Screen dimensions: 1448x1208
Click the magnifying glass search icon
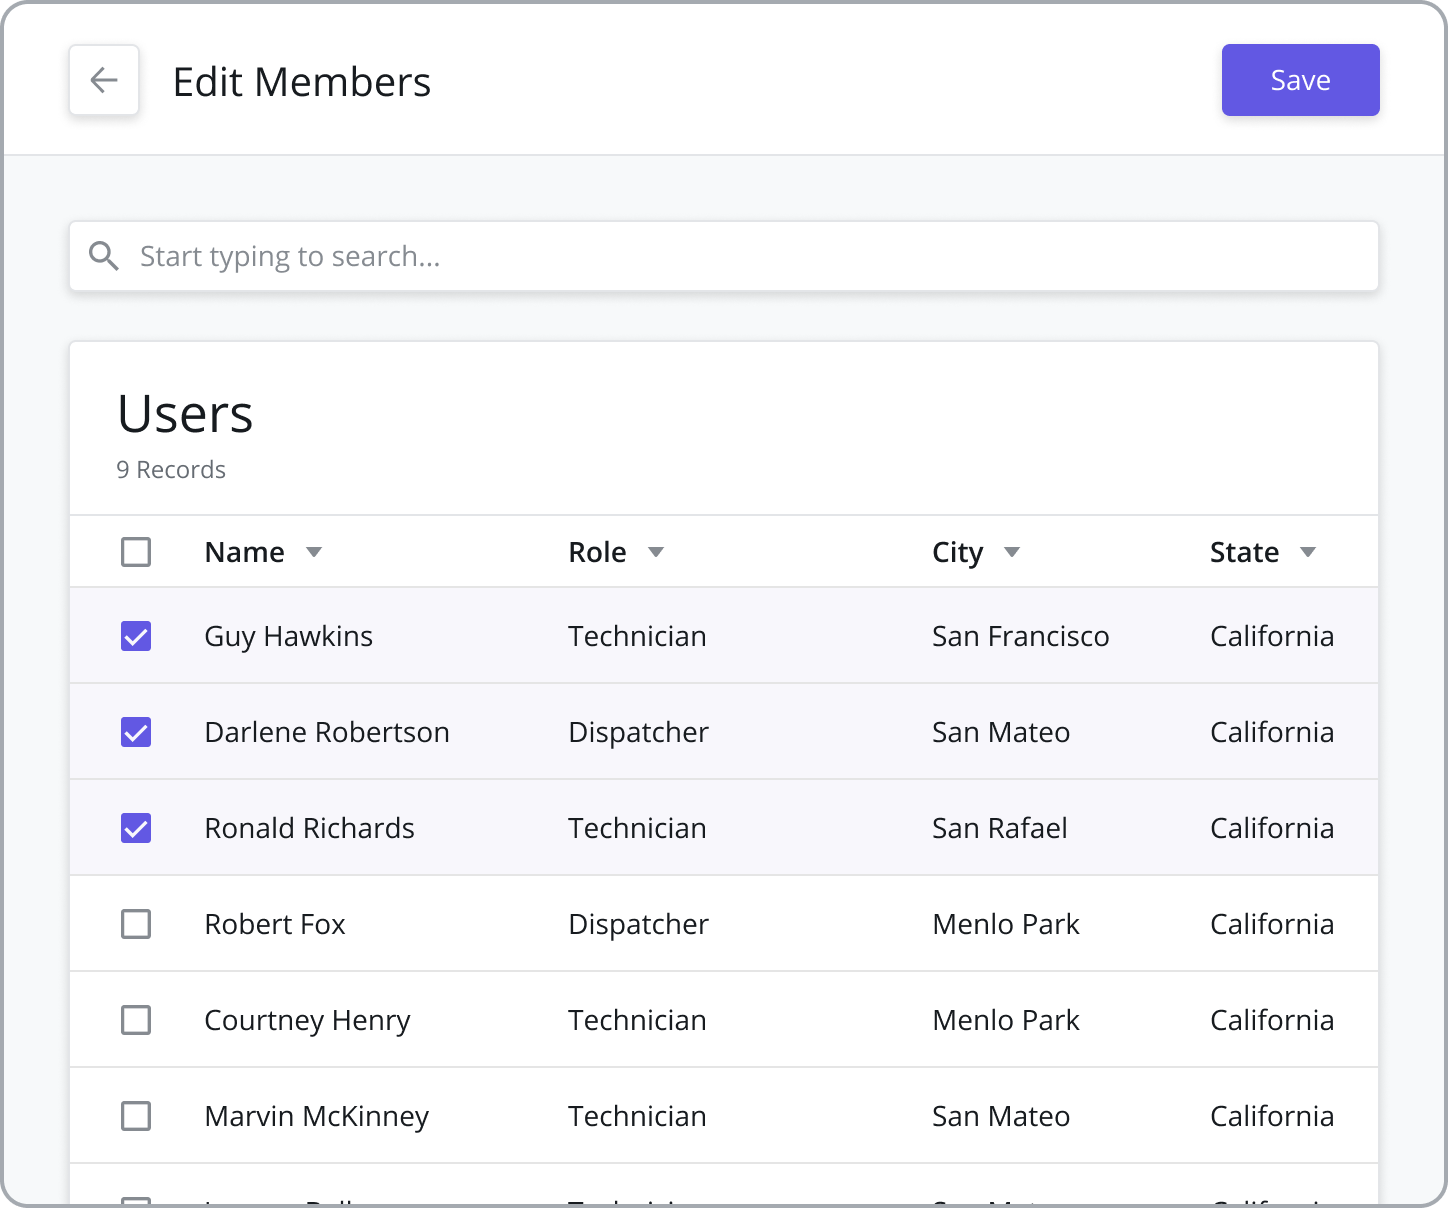104,256
